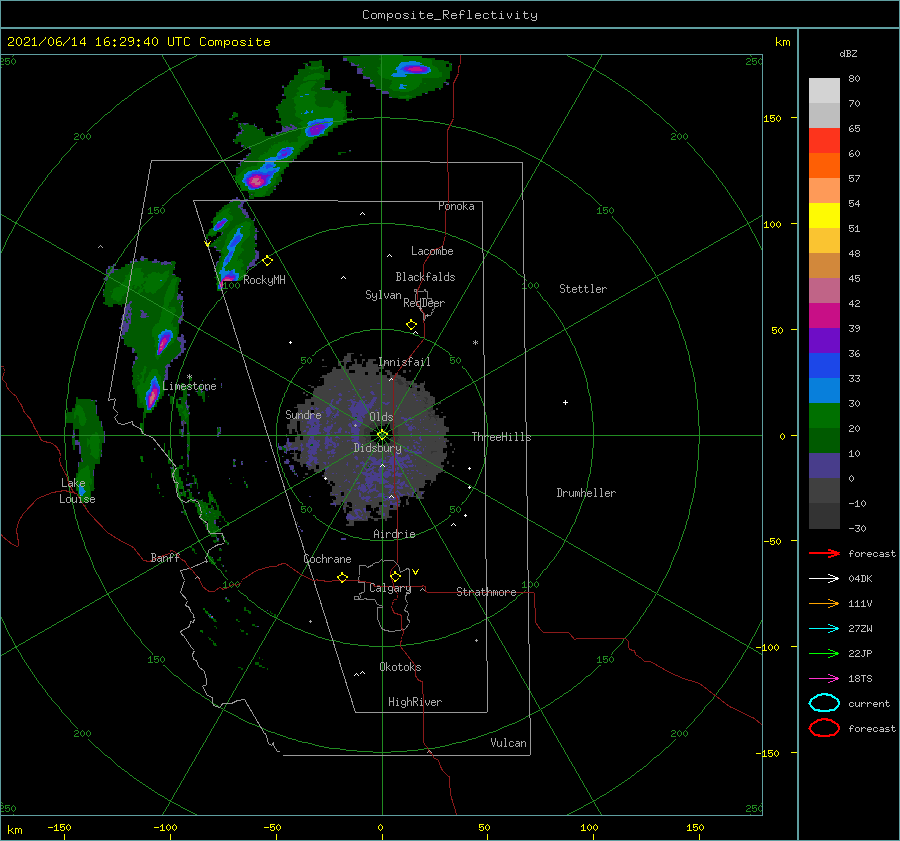Select the cyan current ellipse legend icon
This screenshot has height=841, width=900.
pos(824,703)
